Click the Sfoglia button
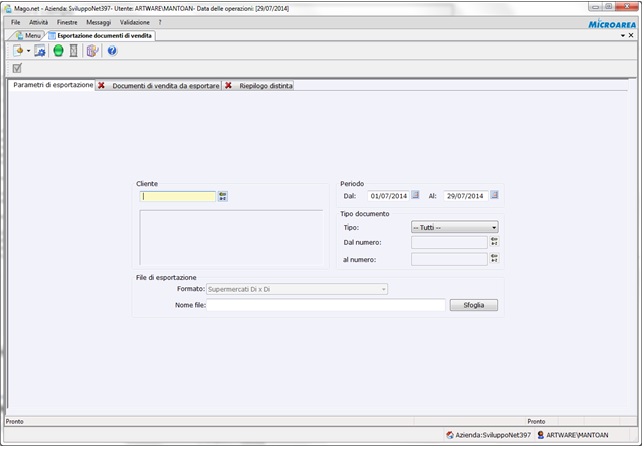Image resolution: width=644 pixels, height=452 pixels. click(473, 305)
